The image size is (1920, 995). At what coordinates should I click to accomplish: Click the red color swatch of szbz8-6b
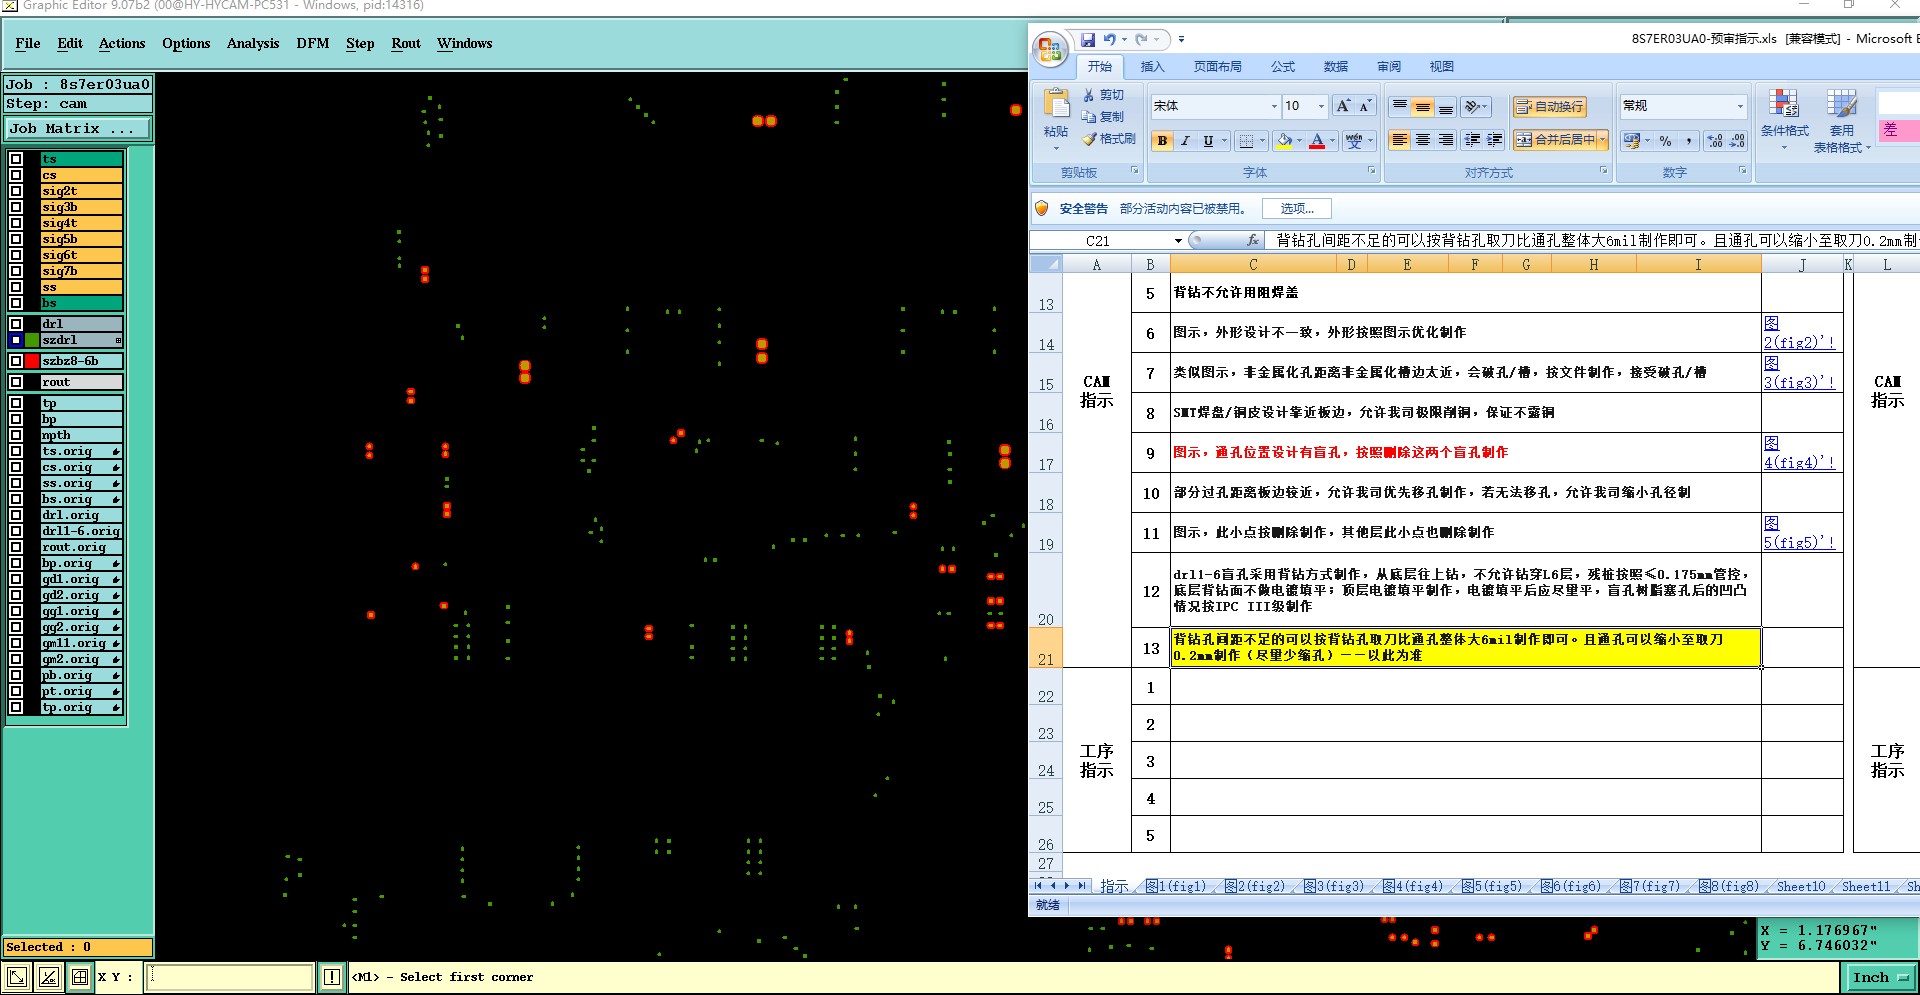click(32, 361)
